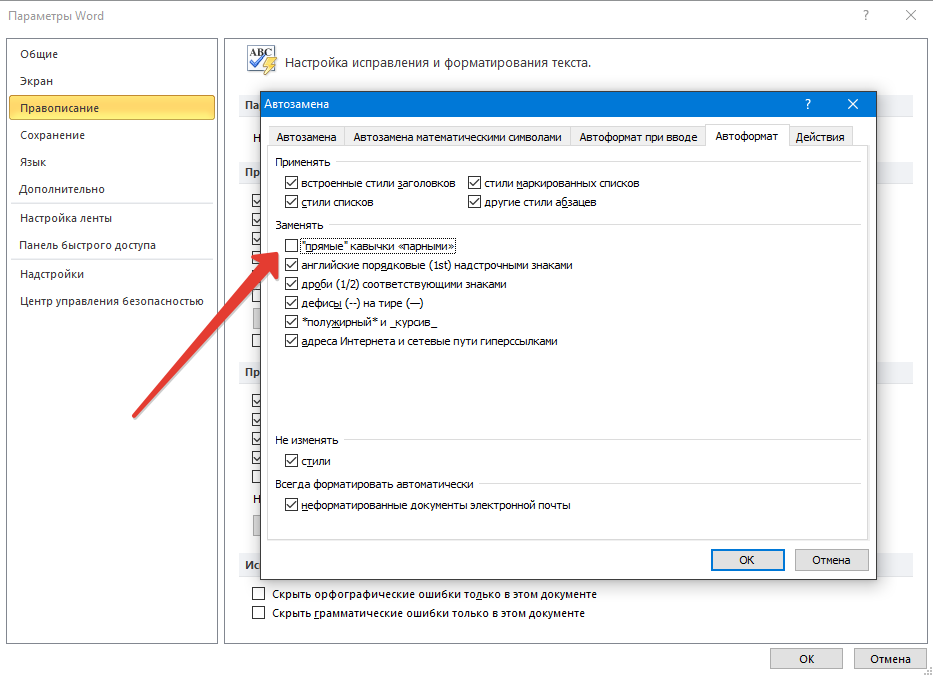Close the Автозамена dialog with X

(x=853, y=104)
